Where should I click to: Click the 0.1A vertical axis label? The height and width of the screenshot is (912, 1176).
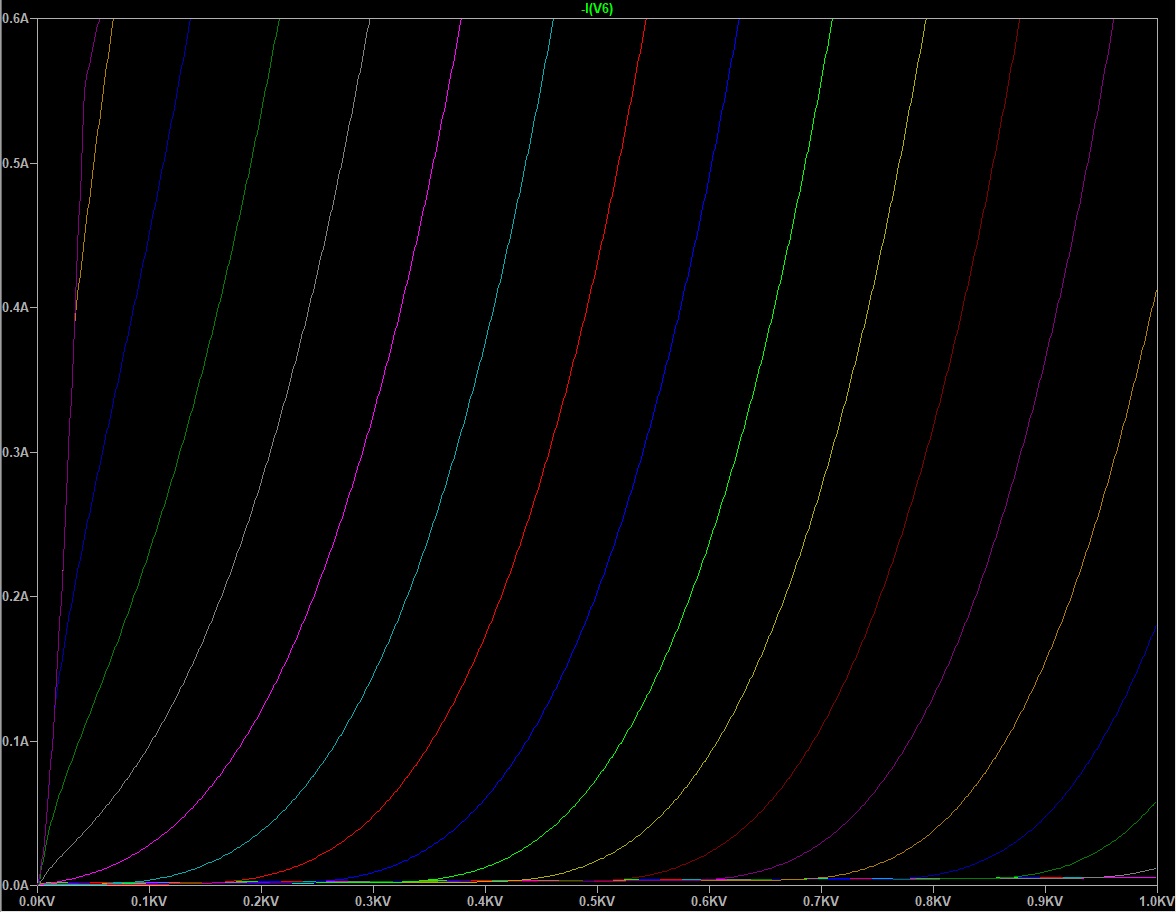tap(16, 741)
